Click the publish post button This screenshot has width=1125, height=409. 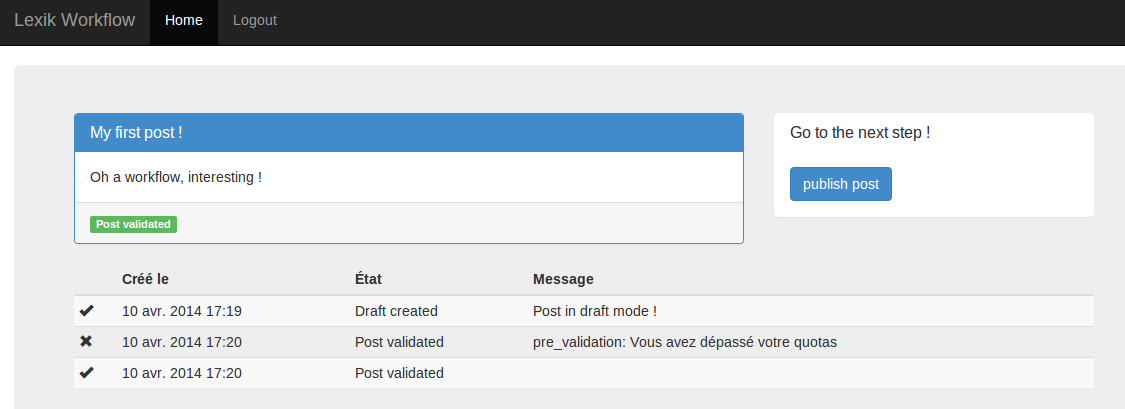pos(841,184)
